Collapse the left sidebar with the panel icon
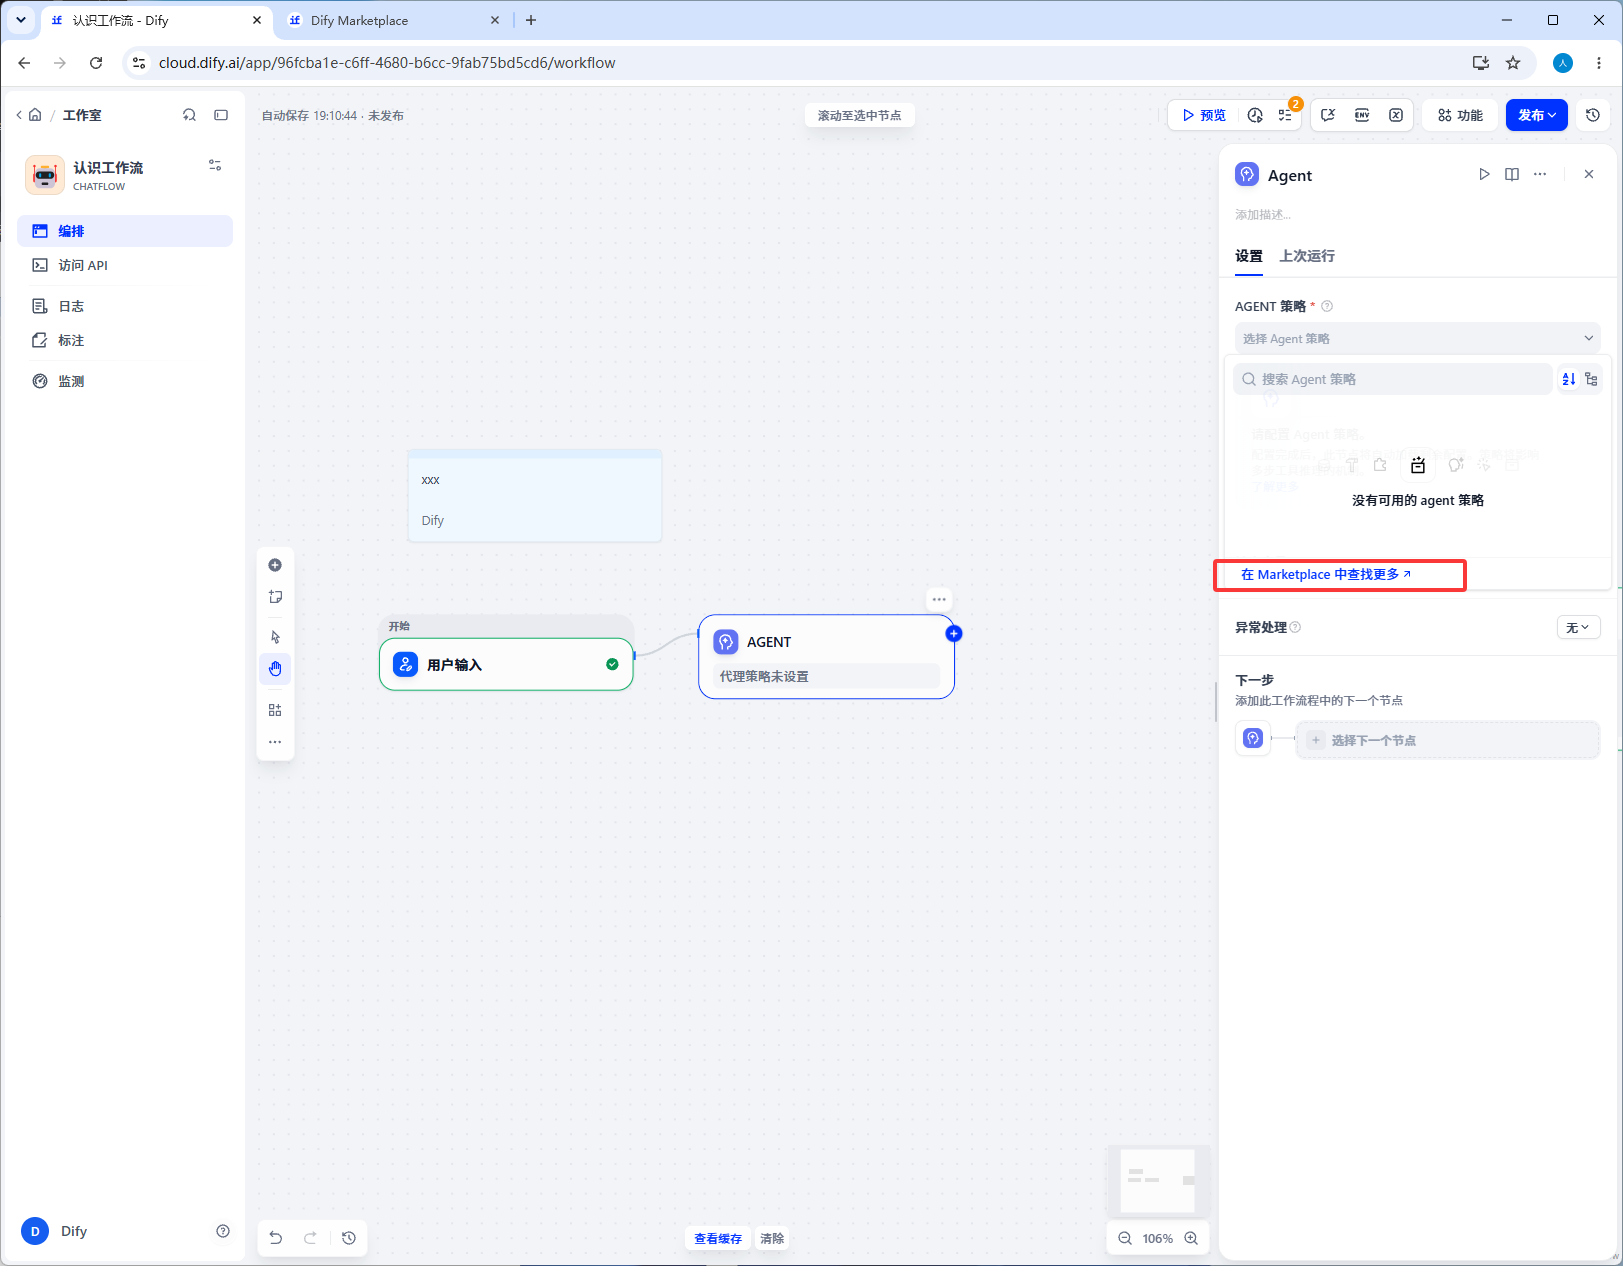The image size is (1623, 1266). 221,115
